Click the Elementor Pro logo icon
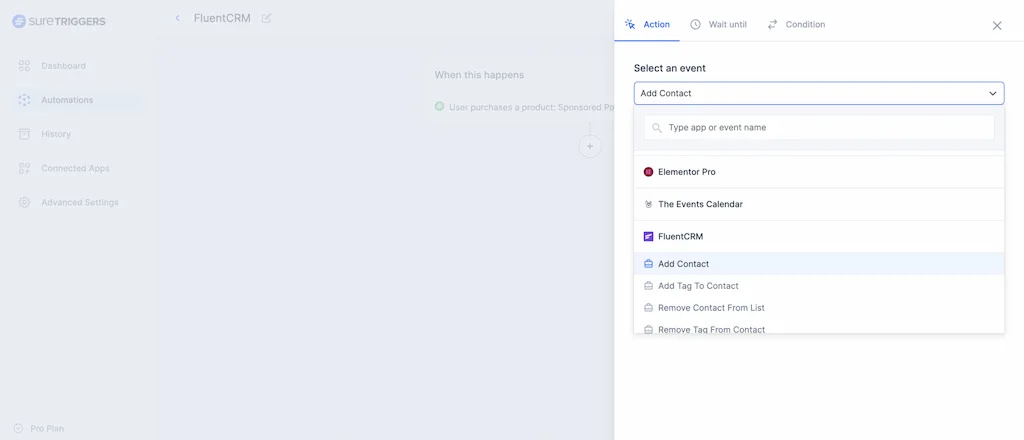The width and height of the screenshot is (1024, 440). 648,172
